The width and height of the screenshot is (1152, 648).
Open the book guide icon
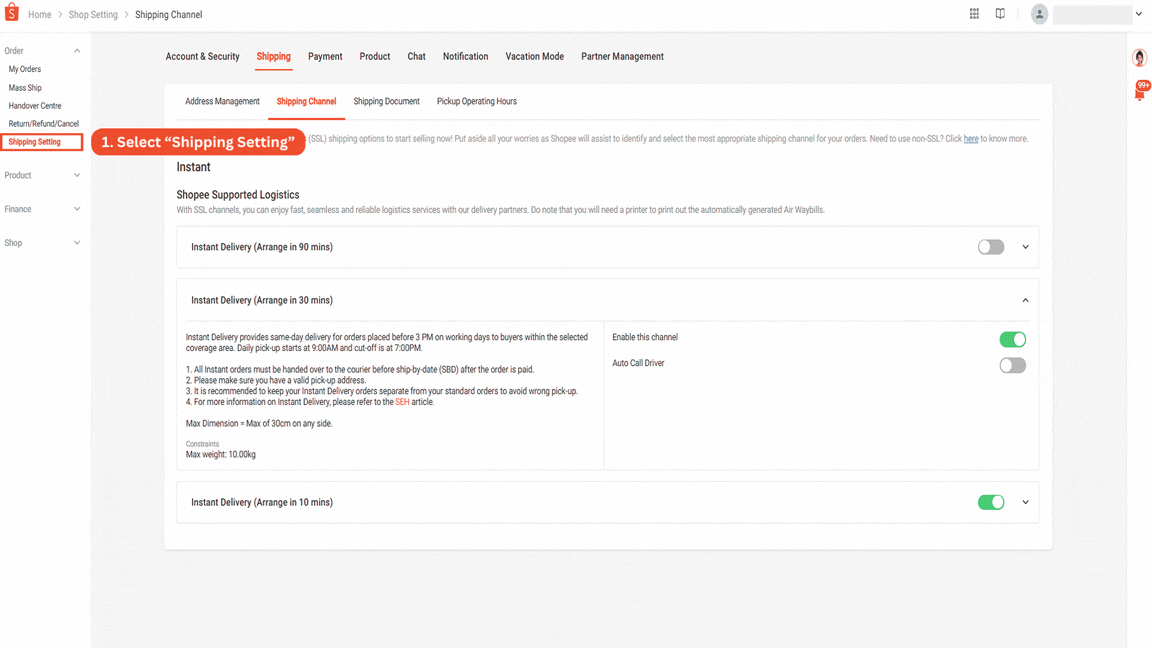coord(1000,14)
